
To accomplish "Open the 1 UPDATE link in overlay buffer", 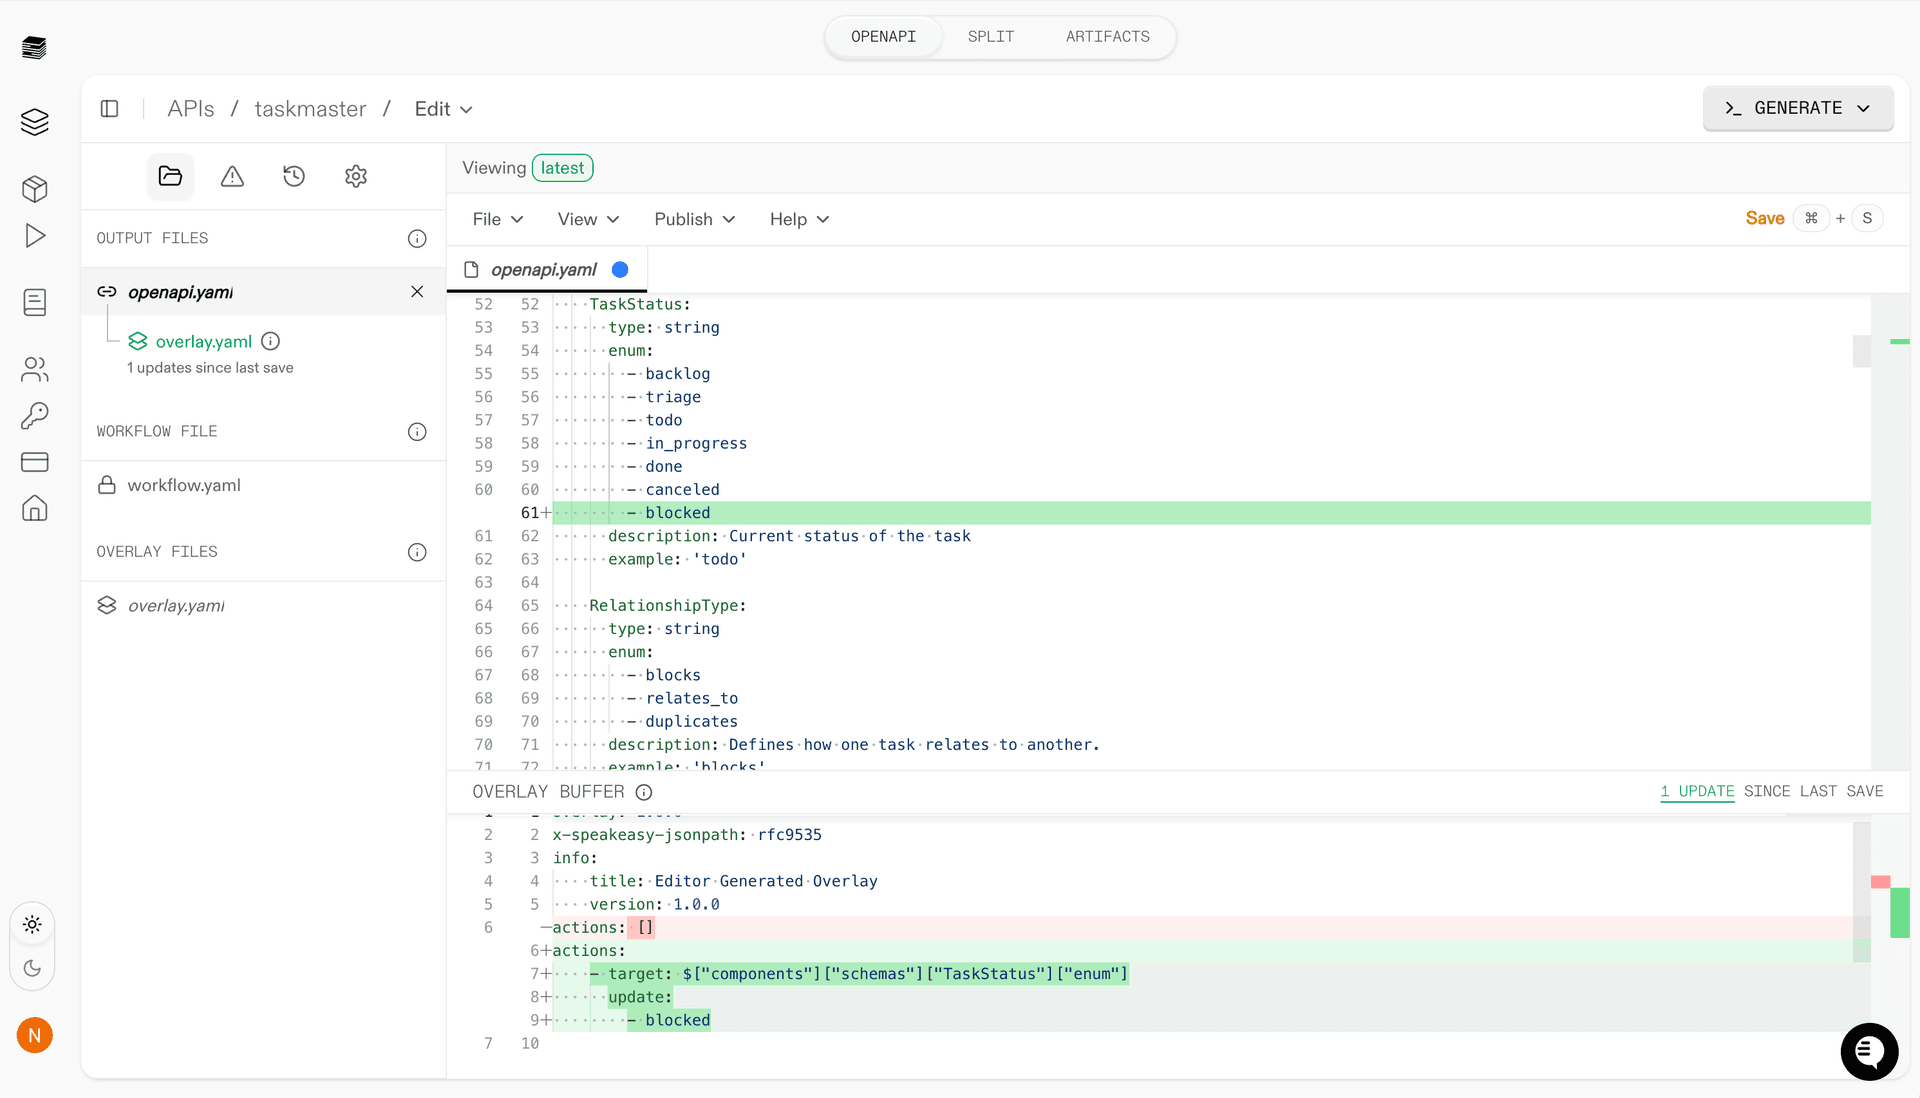I will tap(1697, 791).
